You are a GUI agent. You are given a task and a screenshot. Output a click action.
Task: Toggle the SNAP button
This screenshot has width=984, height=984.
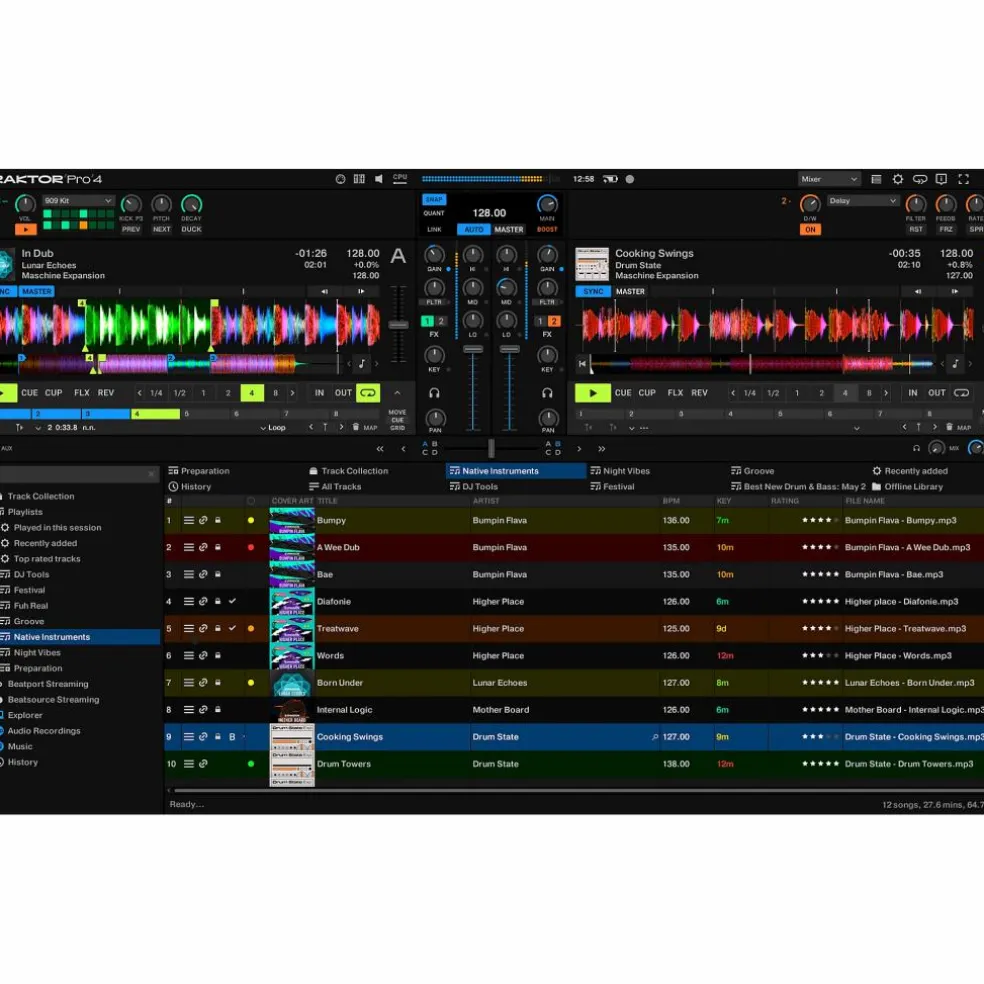point(434,200)
